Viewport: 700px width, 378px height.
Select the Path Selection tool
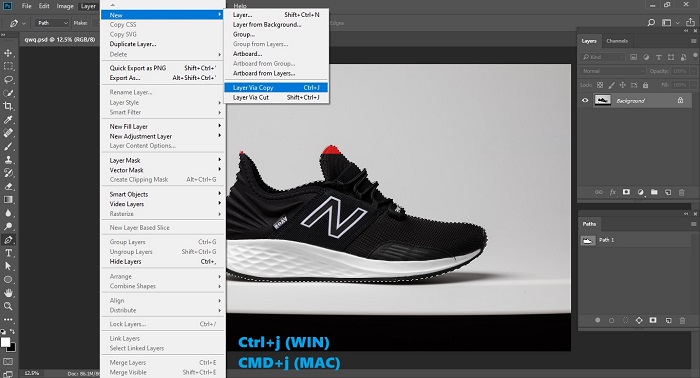8,266
